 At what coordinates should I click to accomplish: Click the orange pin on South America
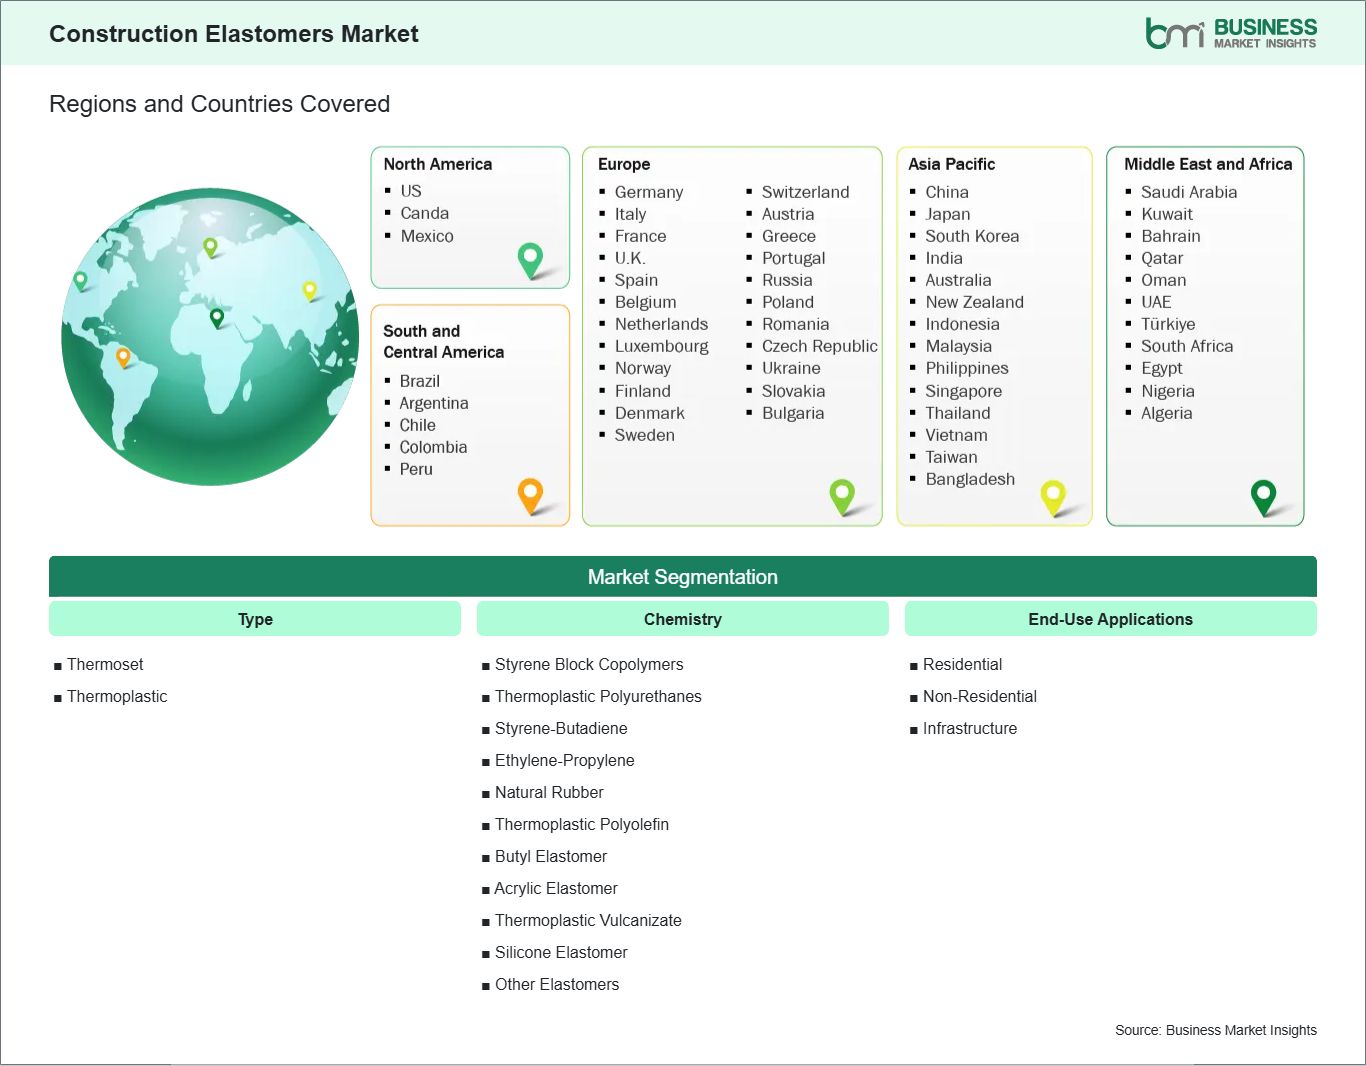tap(124, 355)
